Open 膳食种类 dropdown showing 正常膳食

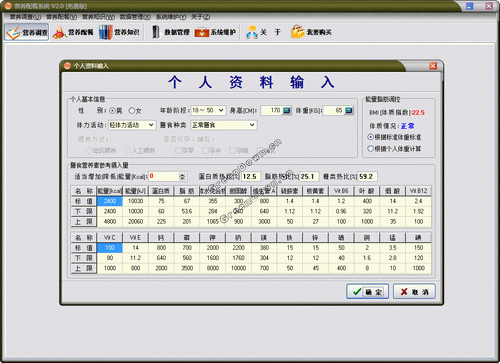pos(224,125)
